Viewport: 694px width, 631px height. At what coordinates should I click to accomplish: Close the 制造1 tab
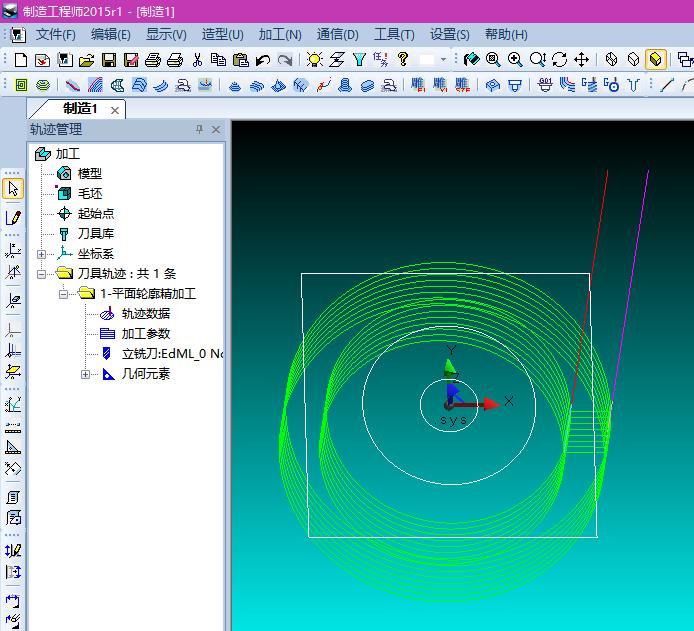pyautogui.click(x=115, y=109)
